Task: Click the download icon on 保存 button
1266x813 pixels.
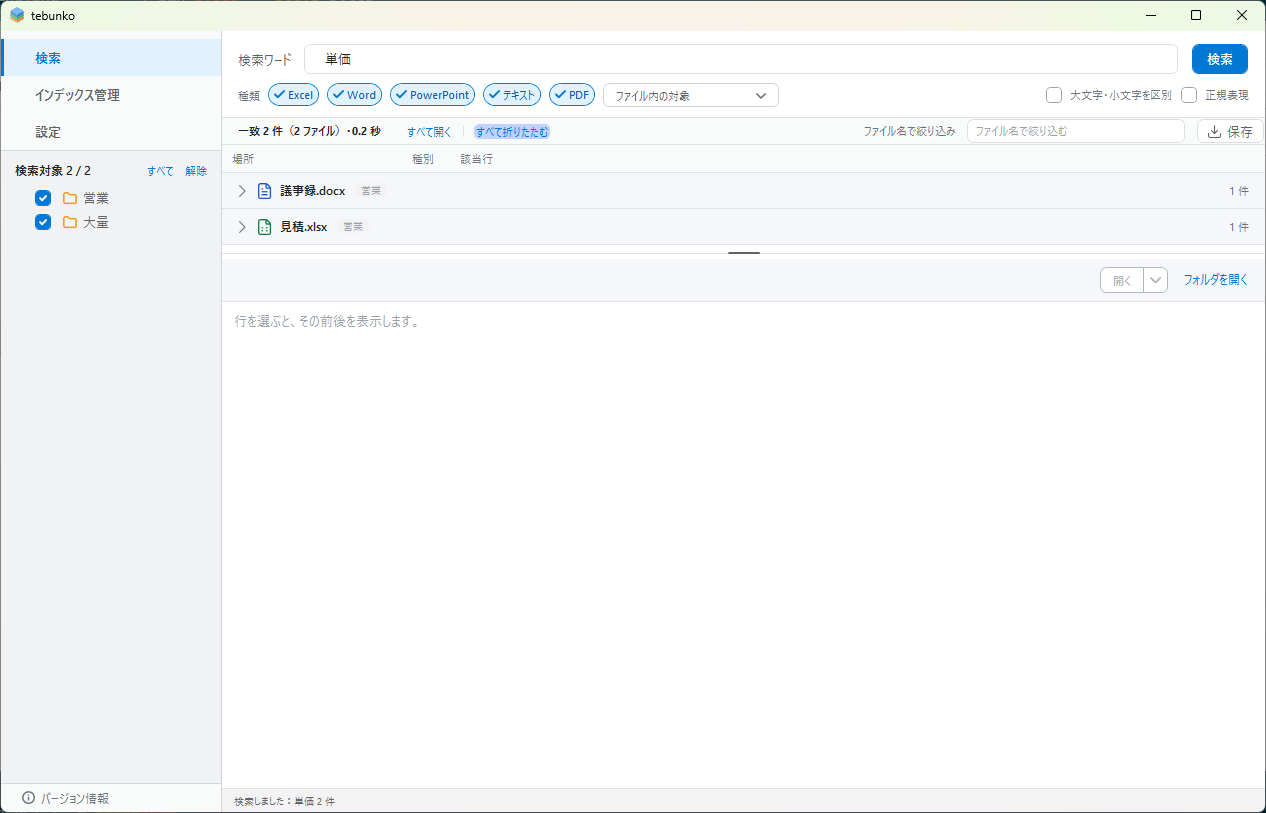Action: [x=1215, y=131]
